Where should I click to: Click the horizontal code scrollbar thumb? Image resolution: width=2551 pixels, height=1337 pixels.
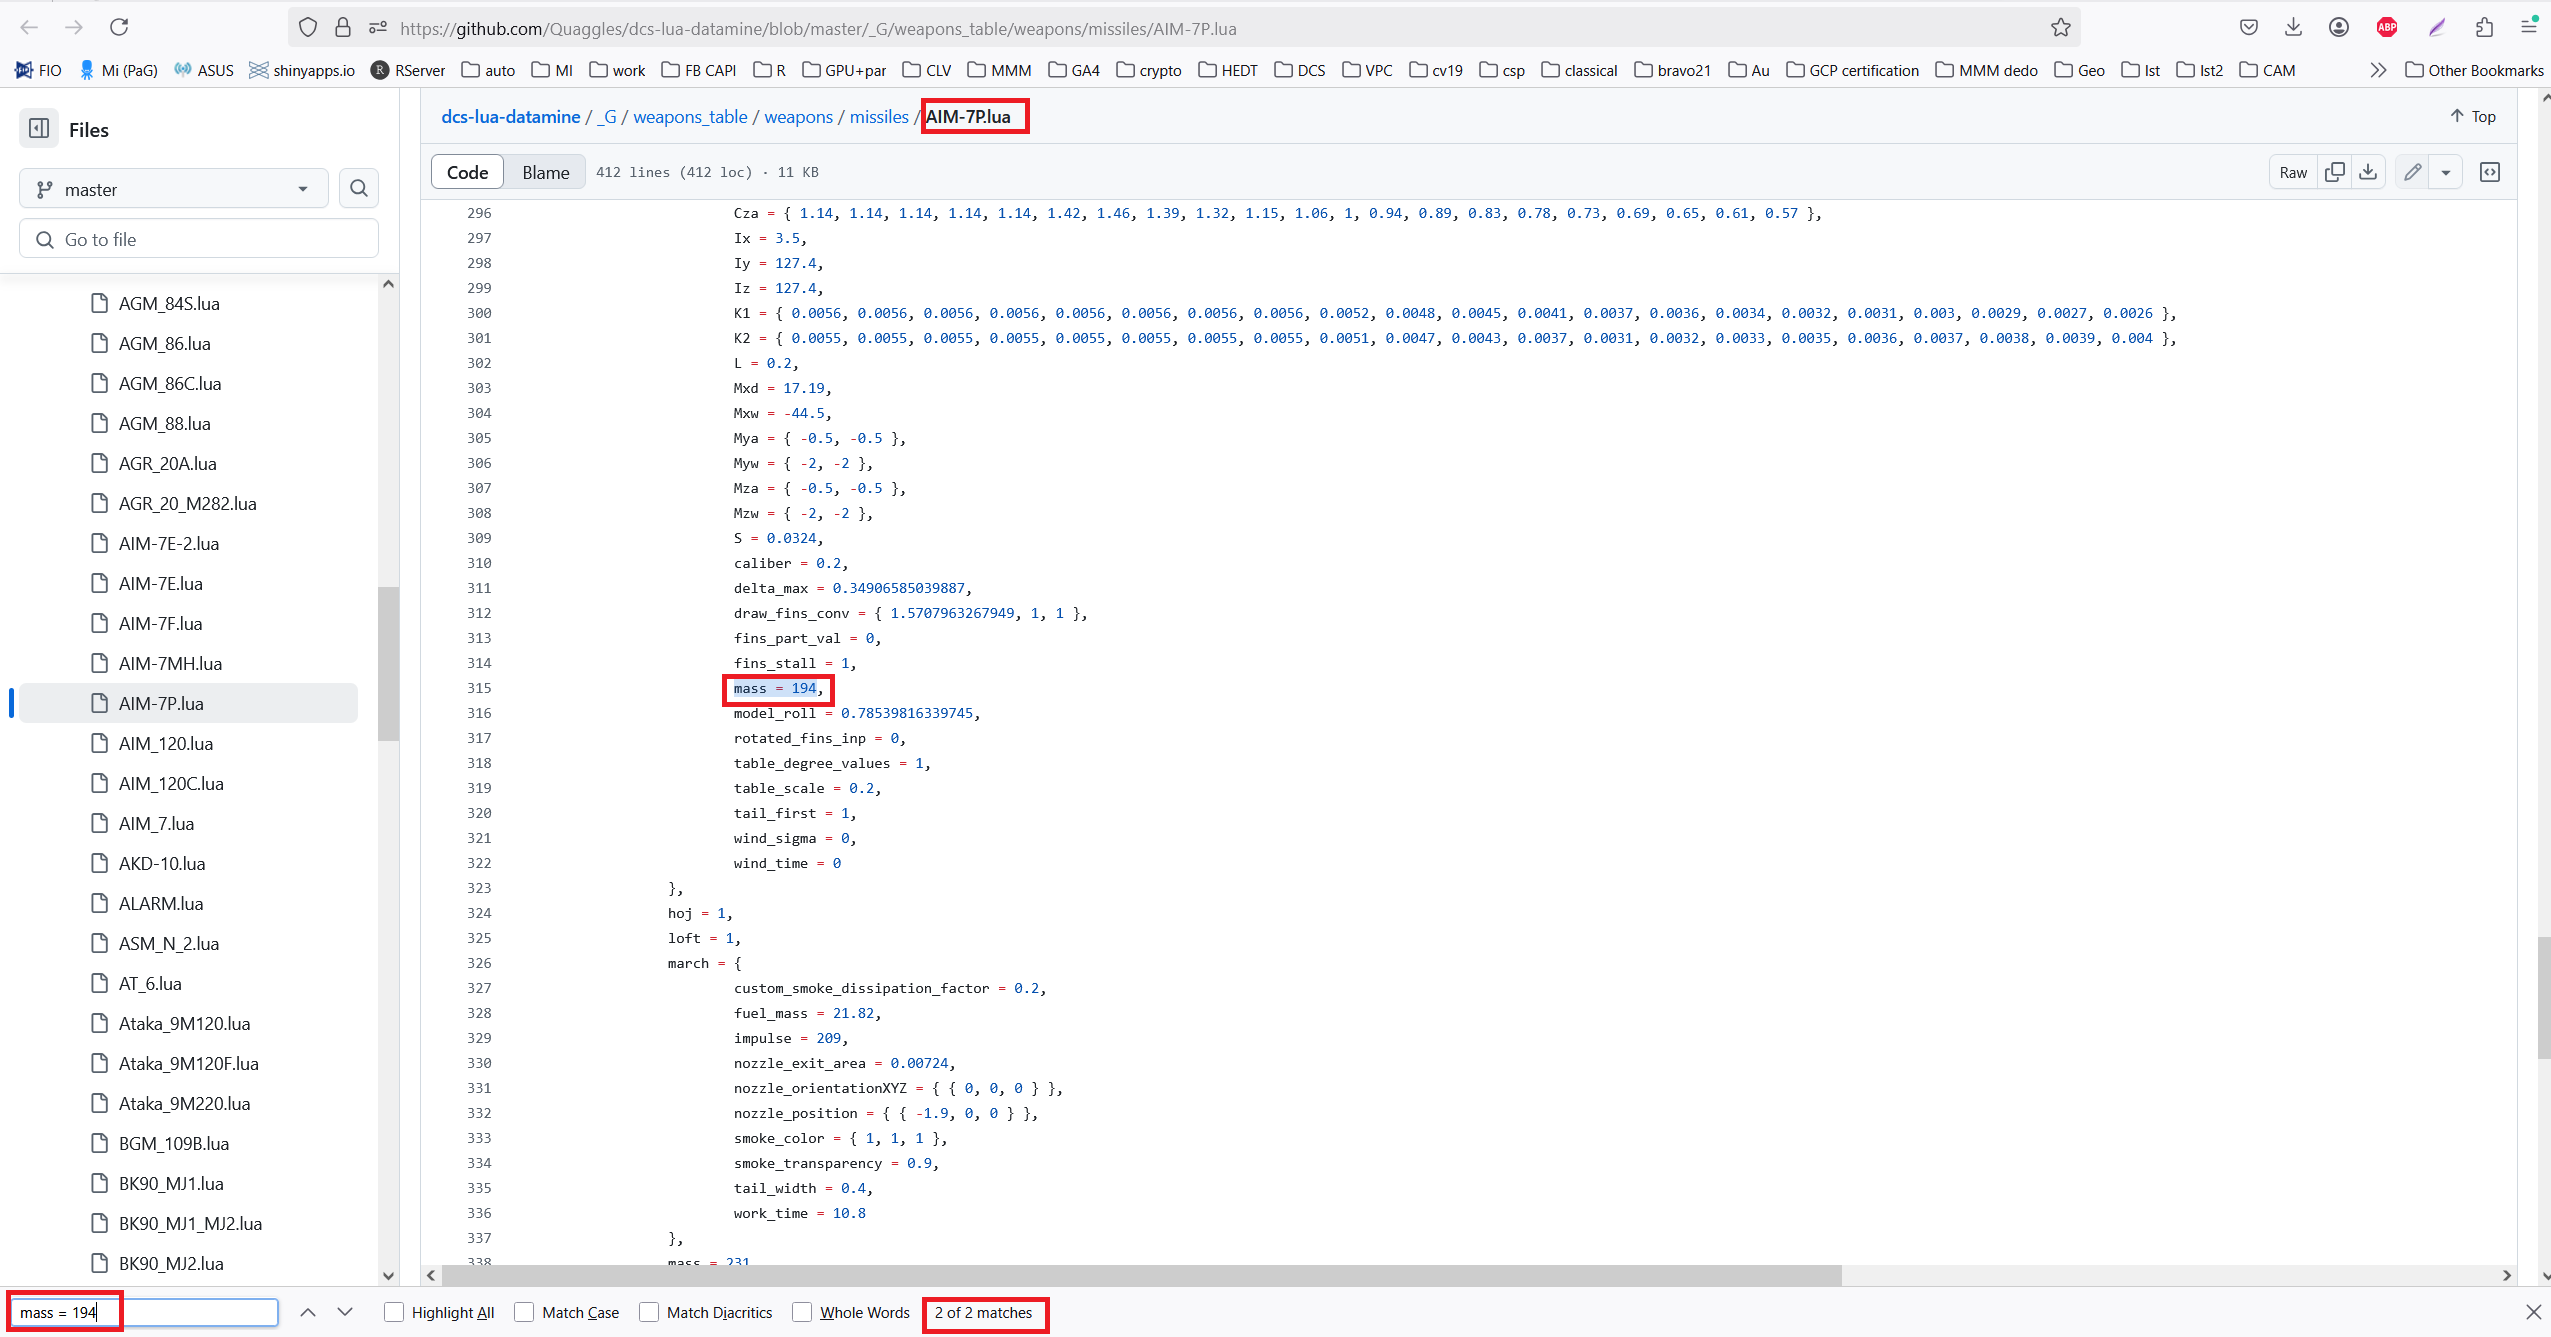(x=1141, y=1275)
